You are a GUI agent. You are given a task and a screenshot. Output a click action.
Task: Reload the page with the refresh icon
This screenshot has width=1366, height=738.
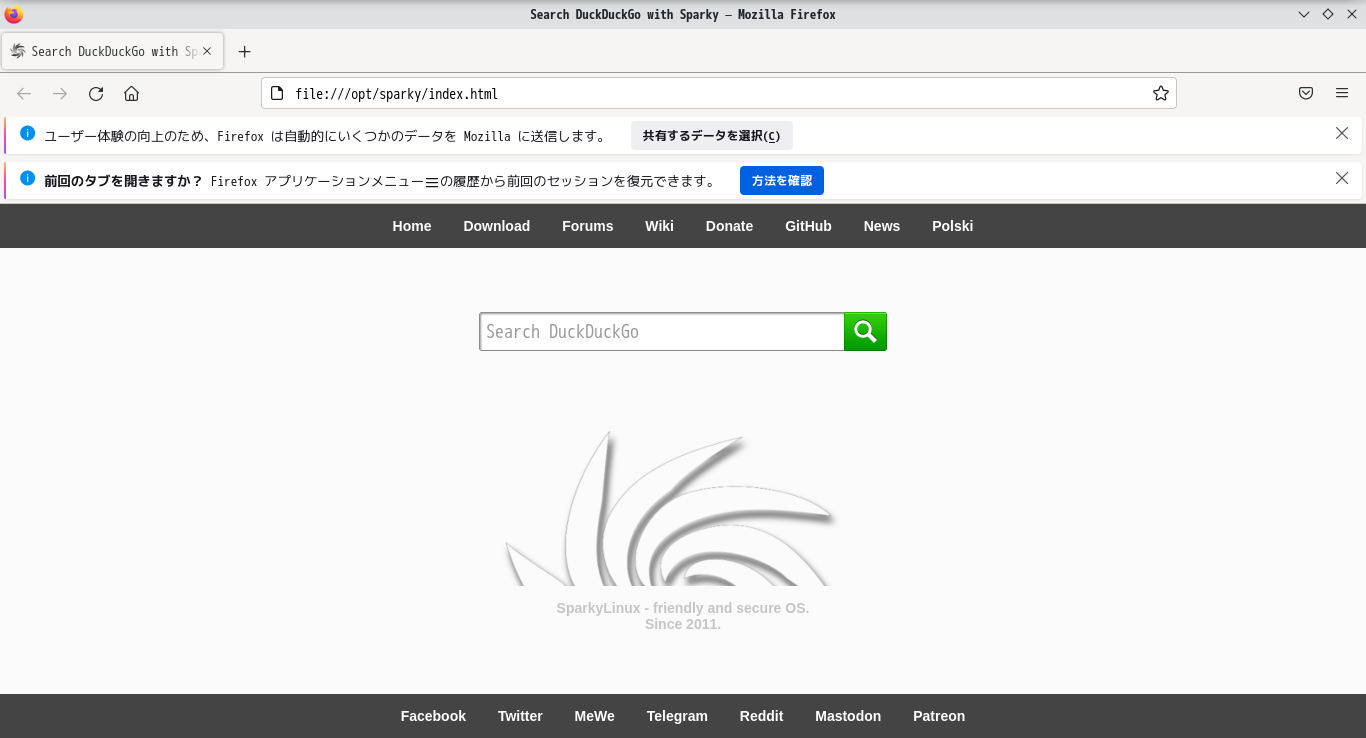pos(96,94)
